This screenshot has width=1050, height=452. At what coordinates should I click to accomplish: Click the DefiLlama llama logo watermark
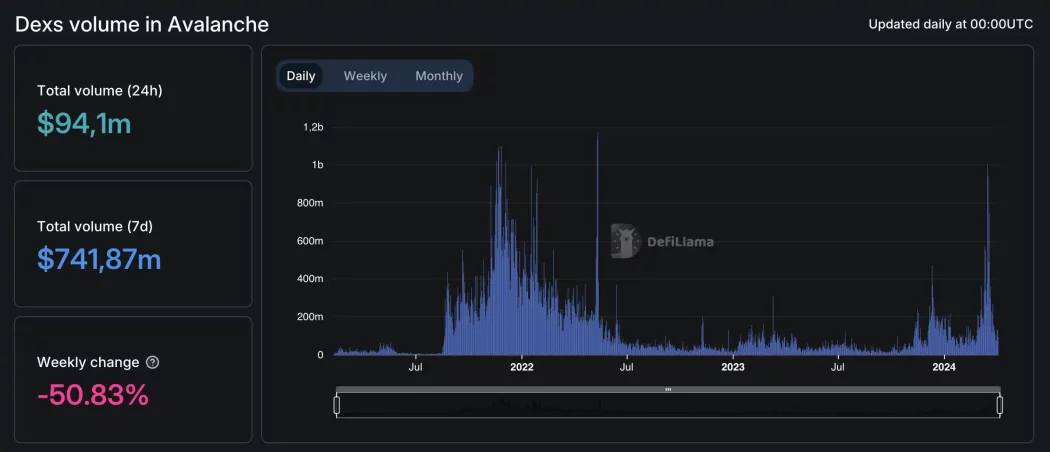point(625,241)
